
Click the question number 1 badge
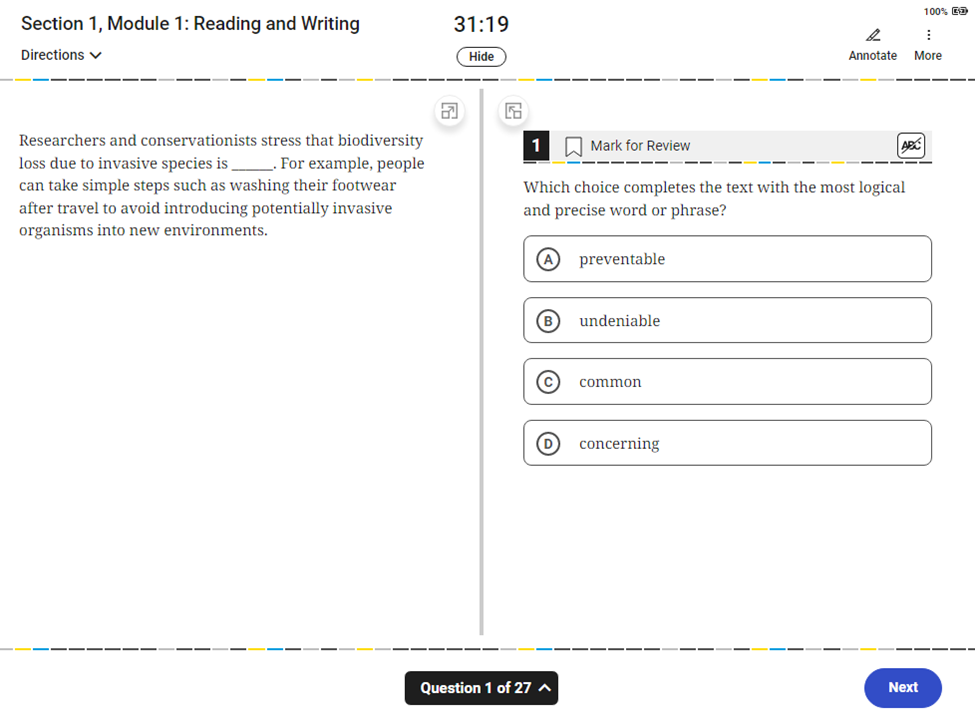coord(536,145)
